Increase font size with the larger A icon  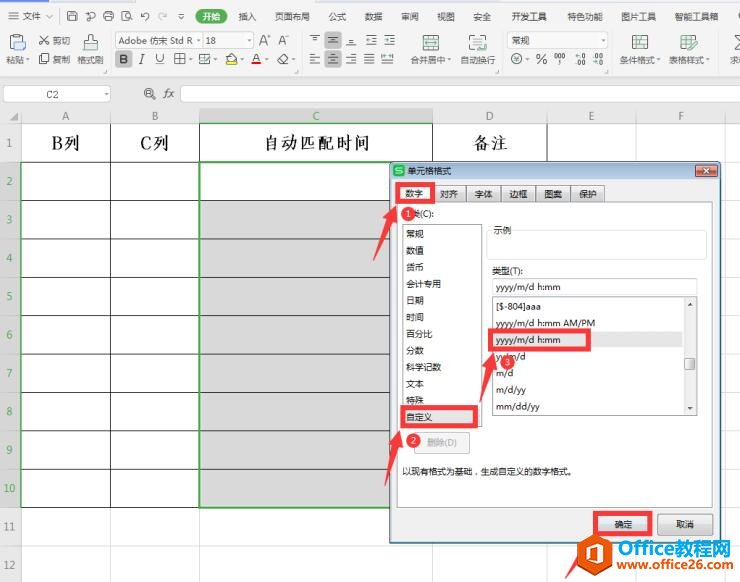pos(264,41)
